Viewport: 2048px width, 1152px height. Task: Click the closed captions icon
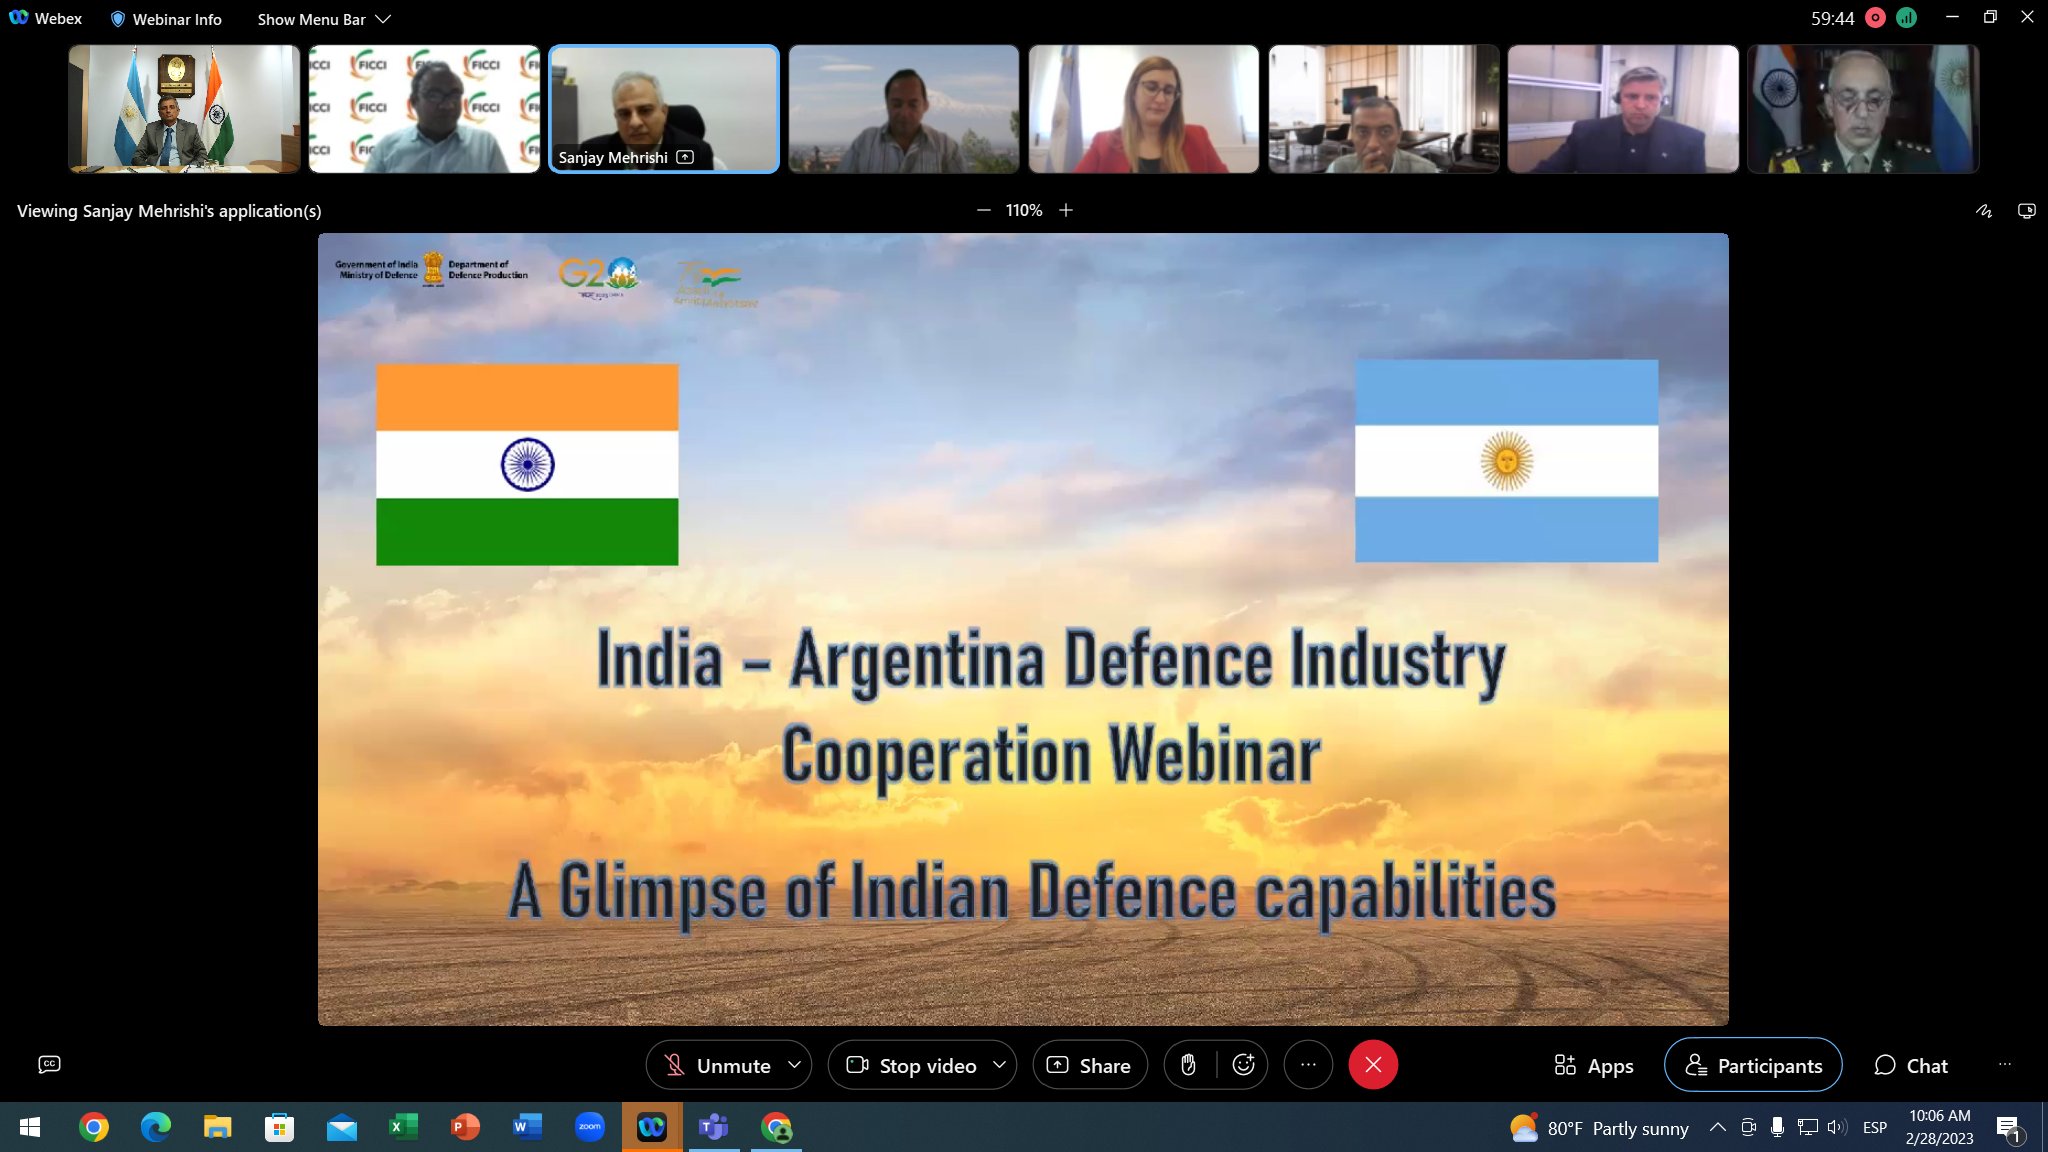pyautogui.click(x=49, y=1064)
